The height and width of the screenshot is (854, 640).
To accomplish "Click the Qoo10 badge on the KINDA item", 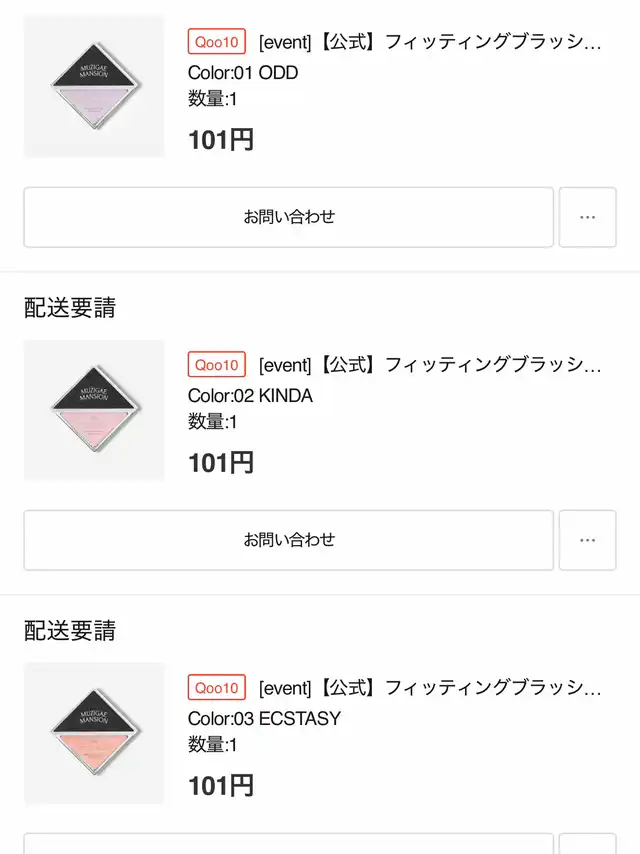I will point(217,364).
